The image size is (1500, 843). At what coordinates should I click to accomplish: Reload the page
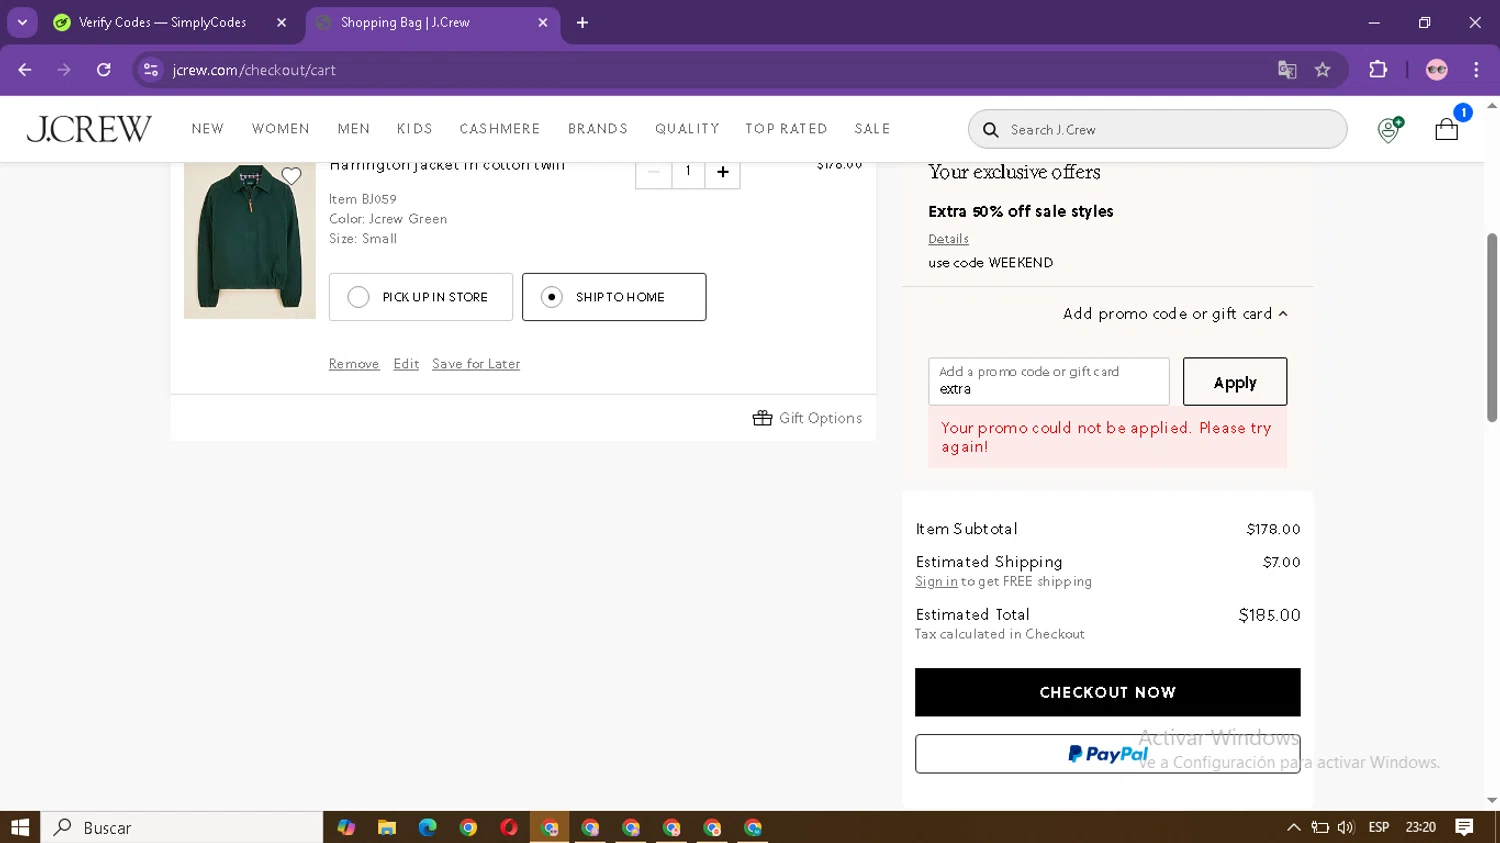[104, 70]
